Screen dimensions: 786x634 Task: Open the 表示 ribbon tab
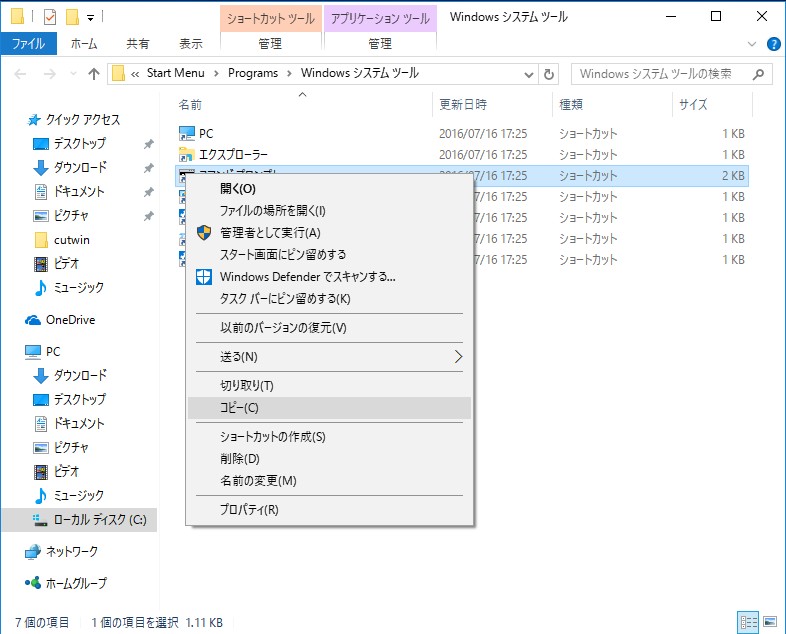191,44
